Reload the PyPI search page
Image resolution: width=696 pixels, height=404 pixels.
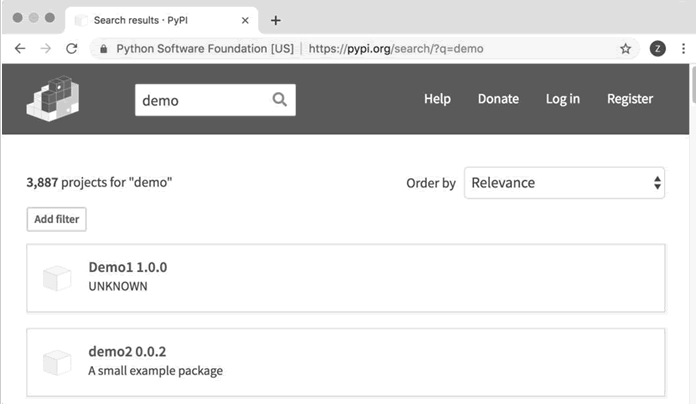pos(71,48)
